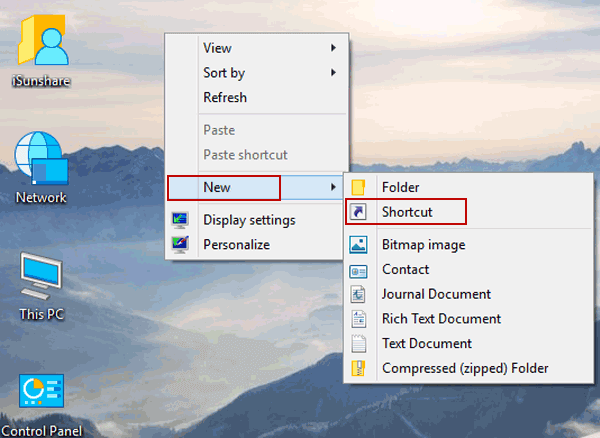Screen dimensions: 600x438
Task: Click the yellow Folder icon in submenu
Action: pyautogui.click(x=359, y=187)
